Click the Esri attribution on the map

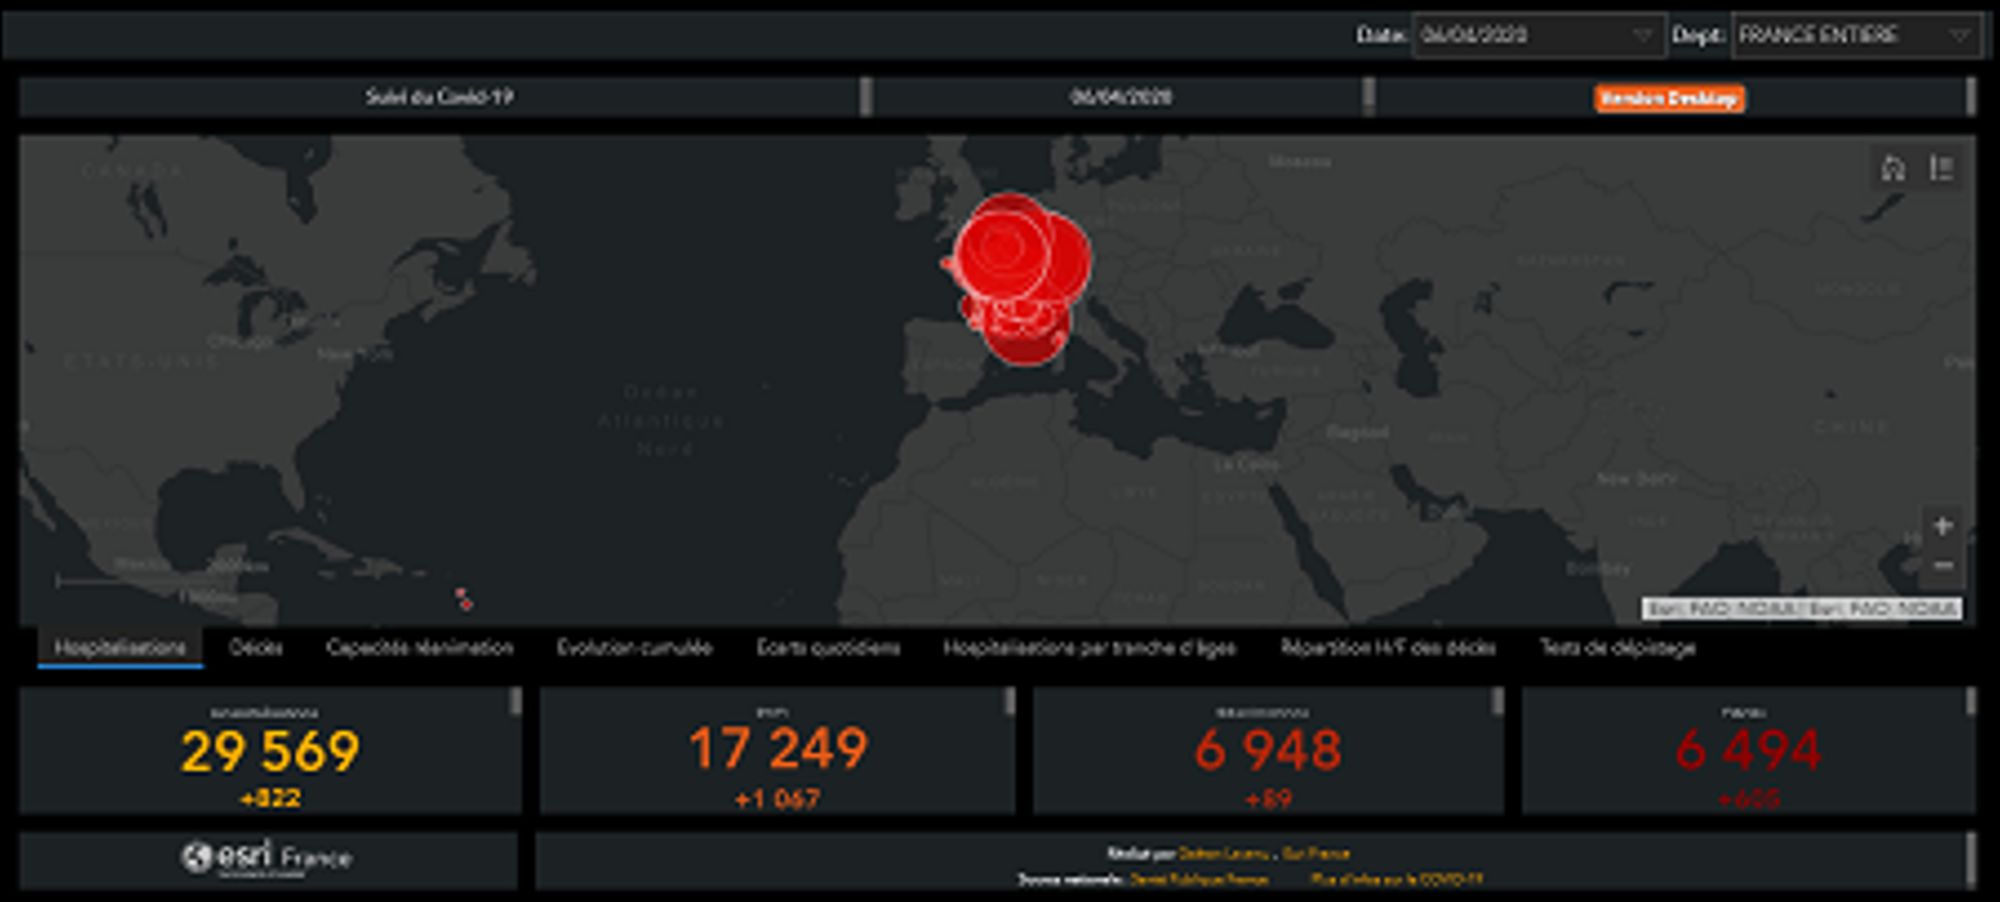(x=1801, y=608)
